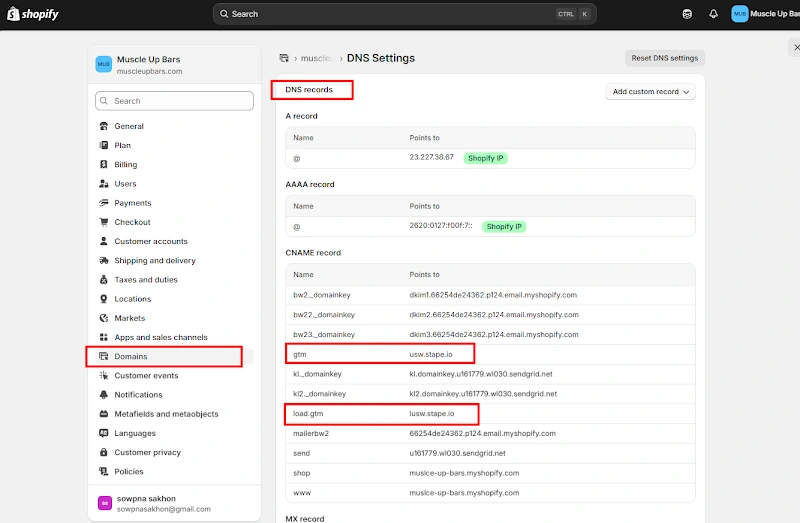
Task: Select the Shipping and delivery truck icon
Action: (104, 261)
